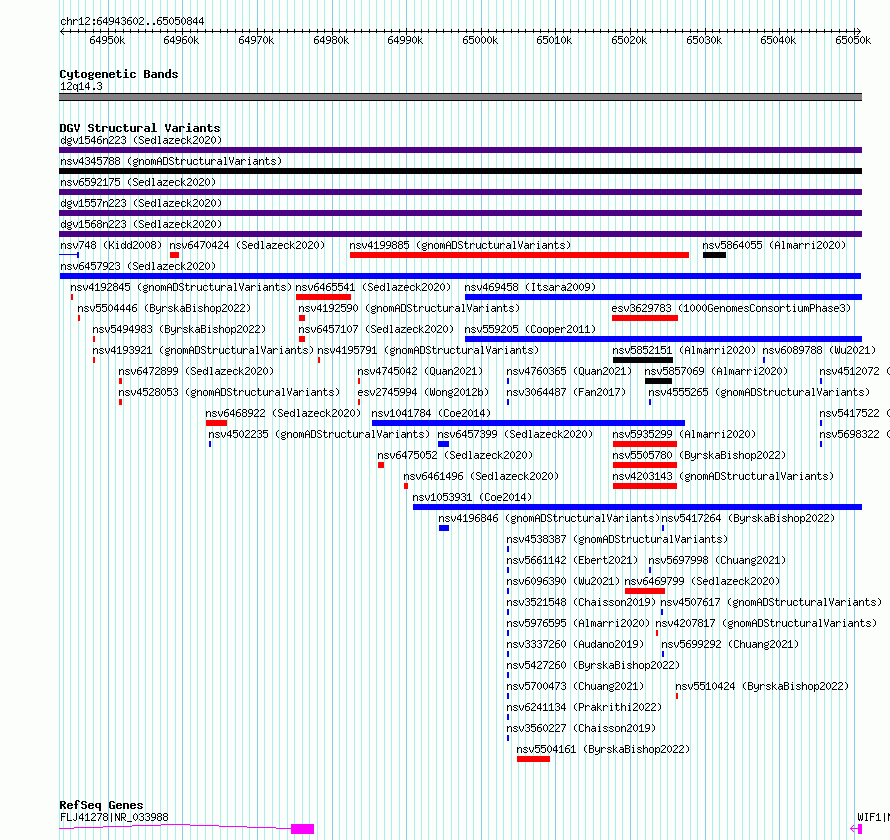
Task: Click the 65000k ruler tick label
Action: coord(480,40)
